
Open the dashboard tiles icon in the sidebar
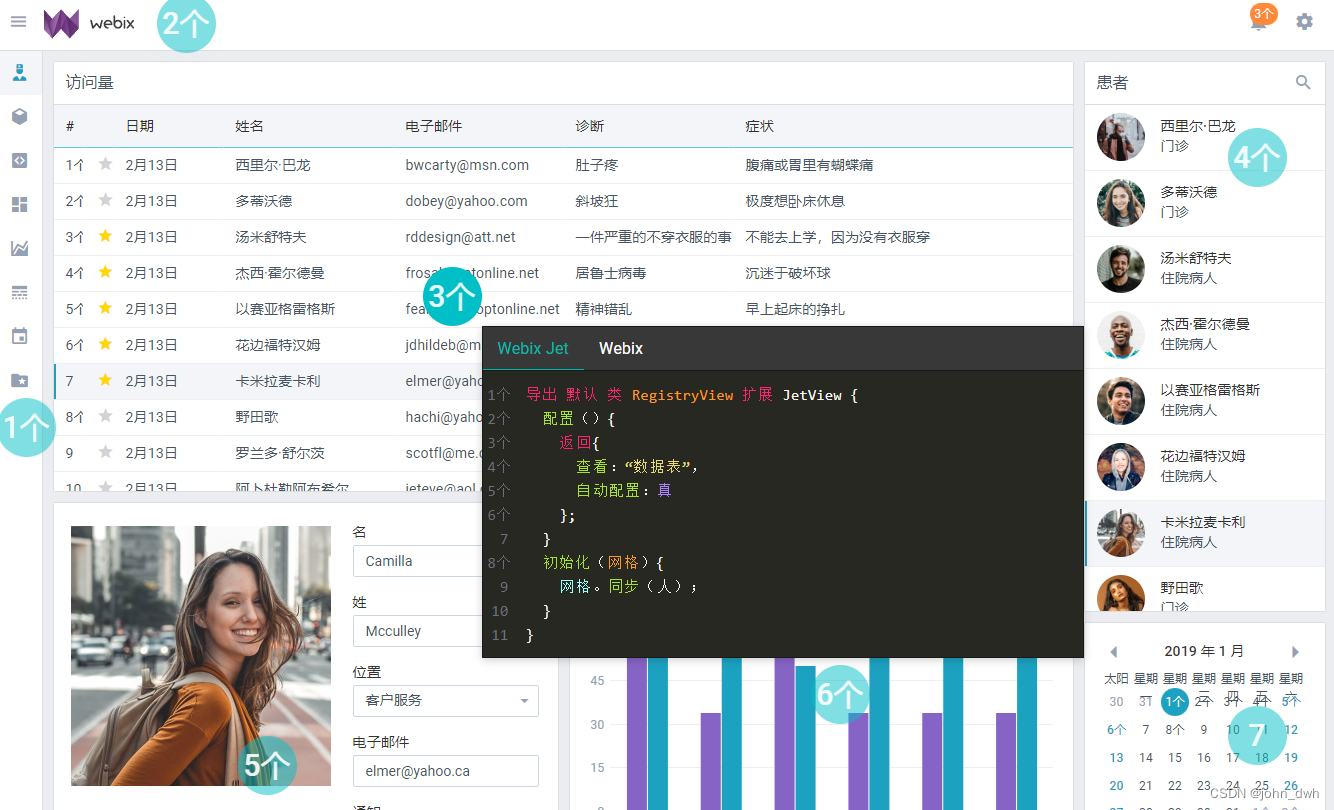coord(19,204)
